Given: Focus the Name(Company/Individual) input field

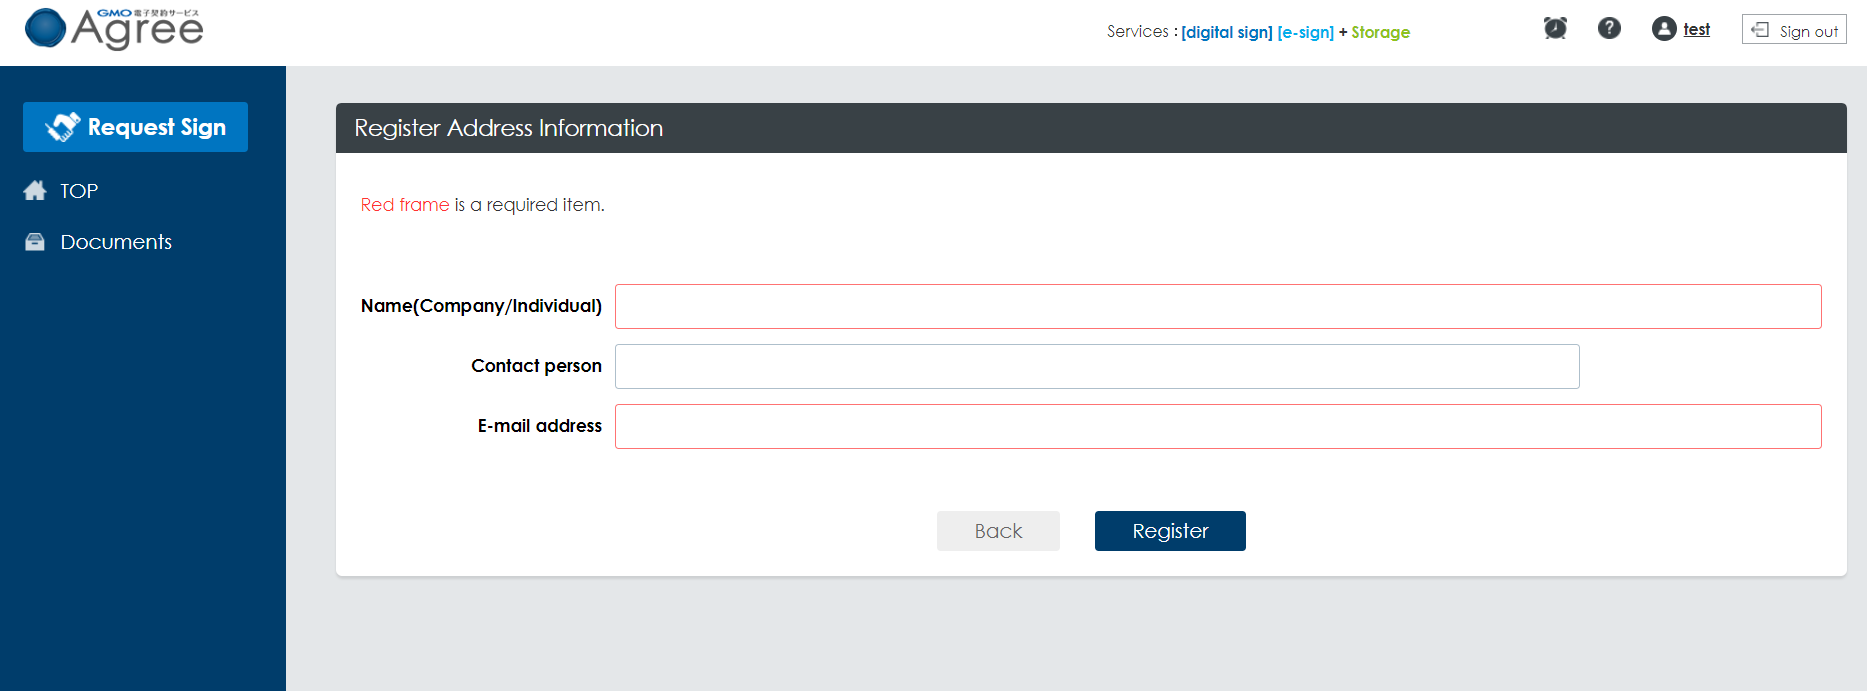Looking at the screenshot, I should (1217, 306).
